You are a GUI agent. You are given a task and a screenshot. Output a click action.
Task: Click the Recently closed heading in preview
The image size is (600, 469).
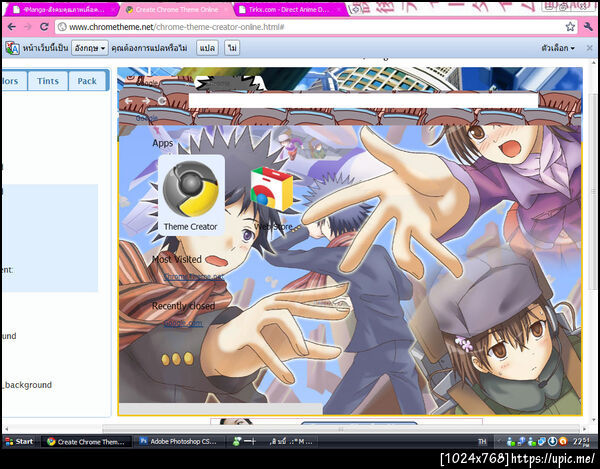pyautogui.click(x=183, y=306)
